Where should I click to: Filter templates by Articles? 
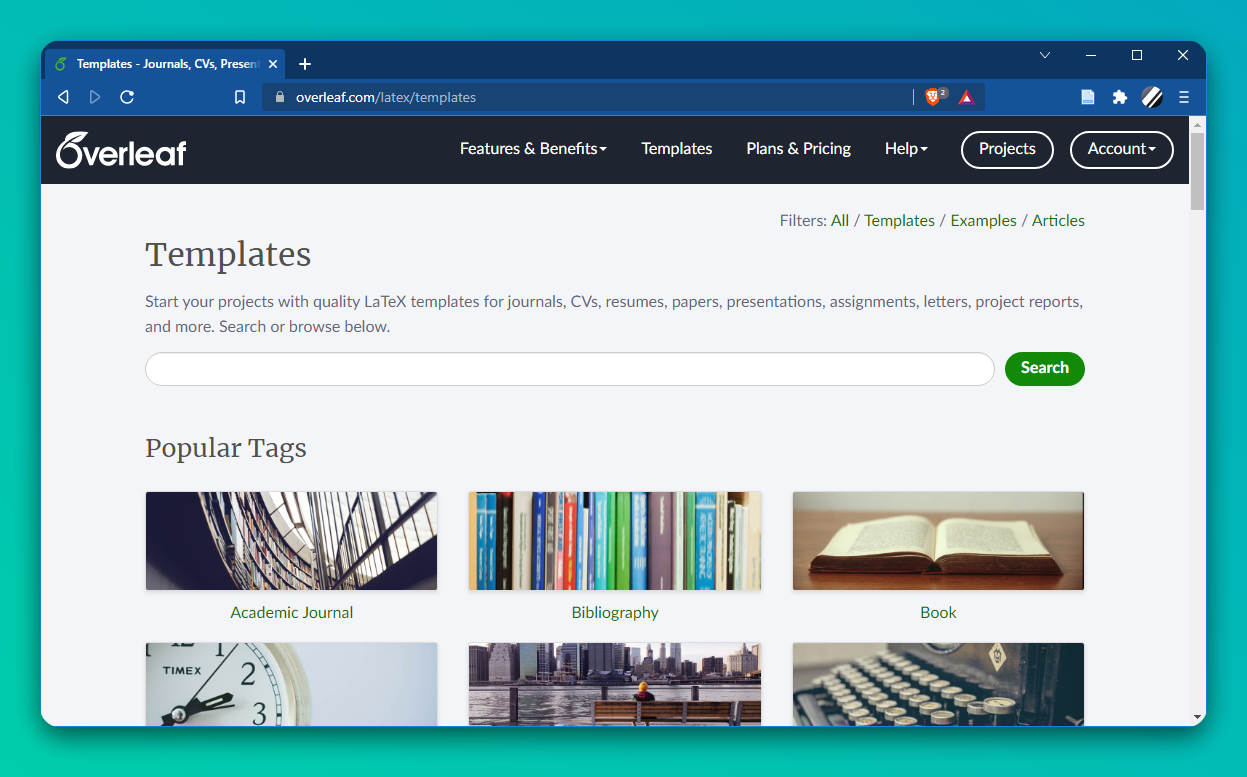coord(1058,220)
